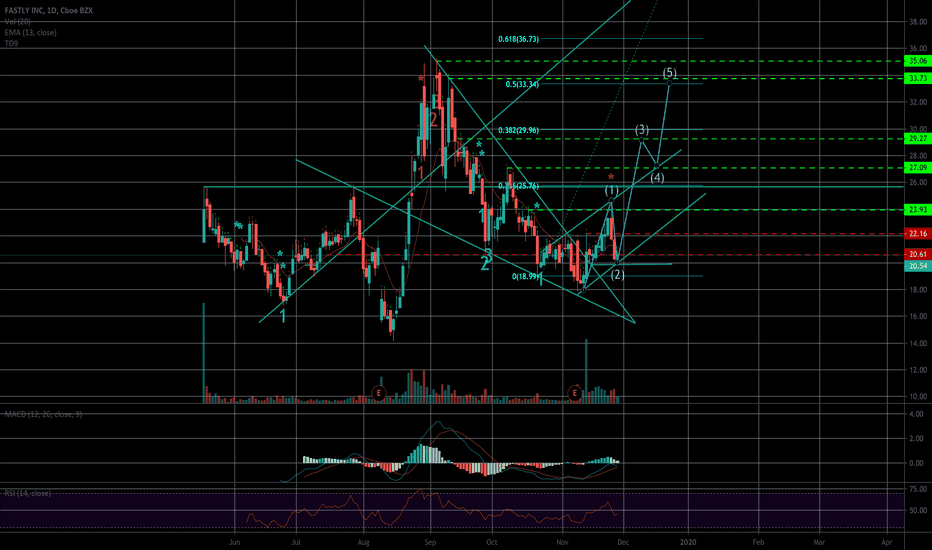Image resolution: width=932 pixels, height=550 pixels.
Task: Click the Oct label on time axis
Action: coord(491,542)
